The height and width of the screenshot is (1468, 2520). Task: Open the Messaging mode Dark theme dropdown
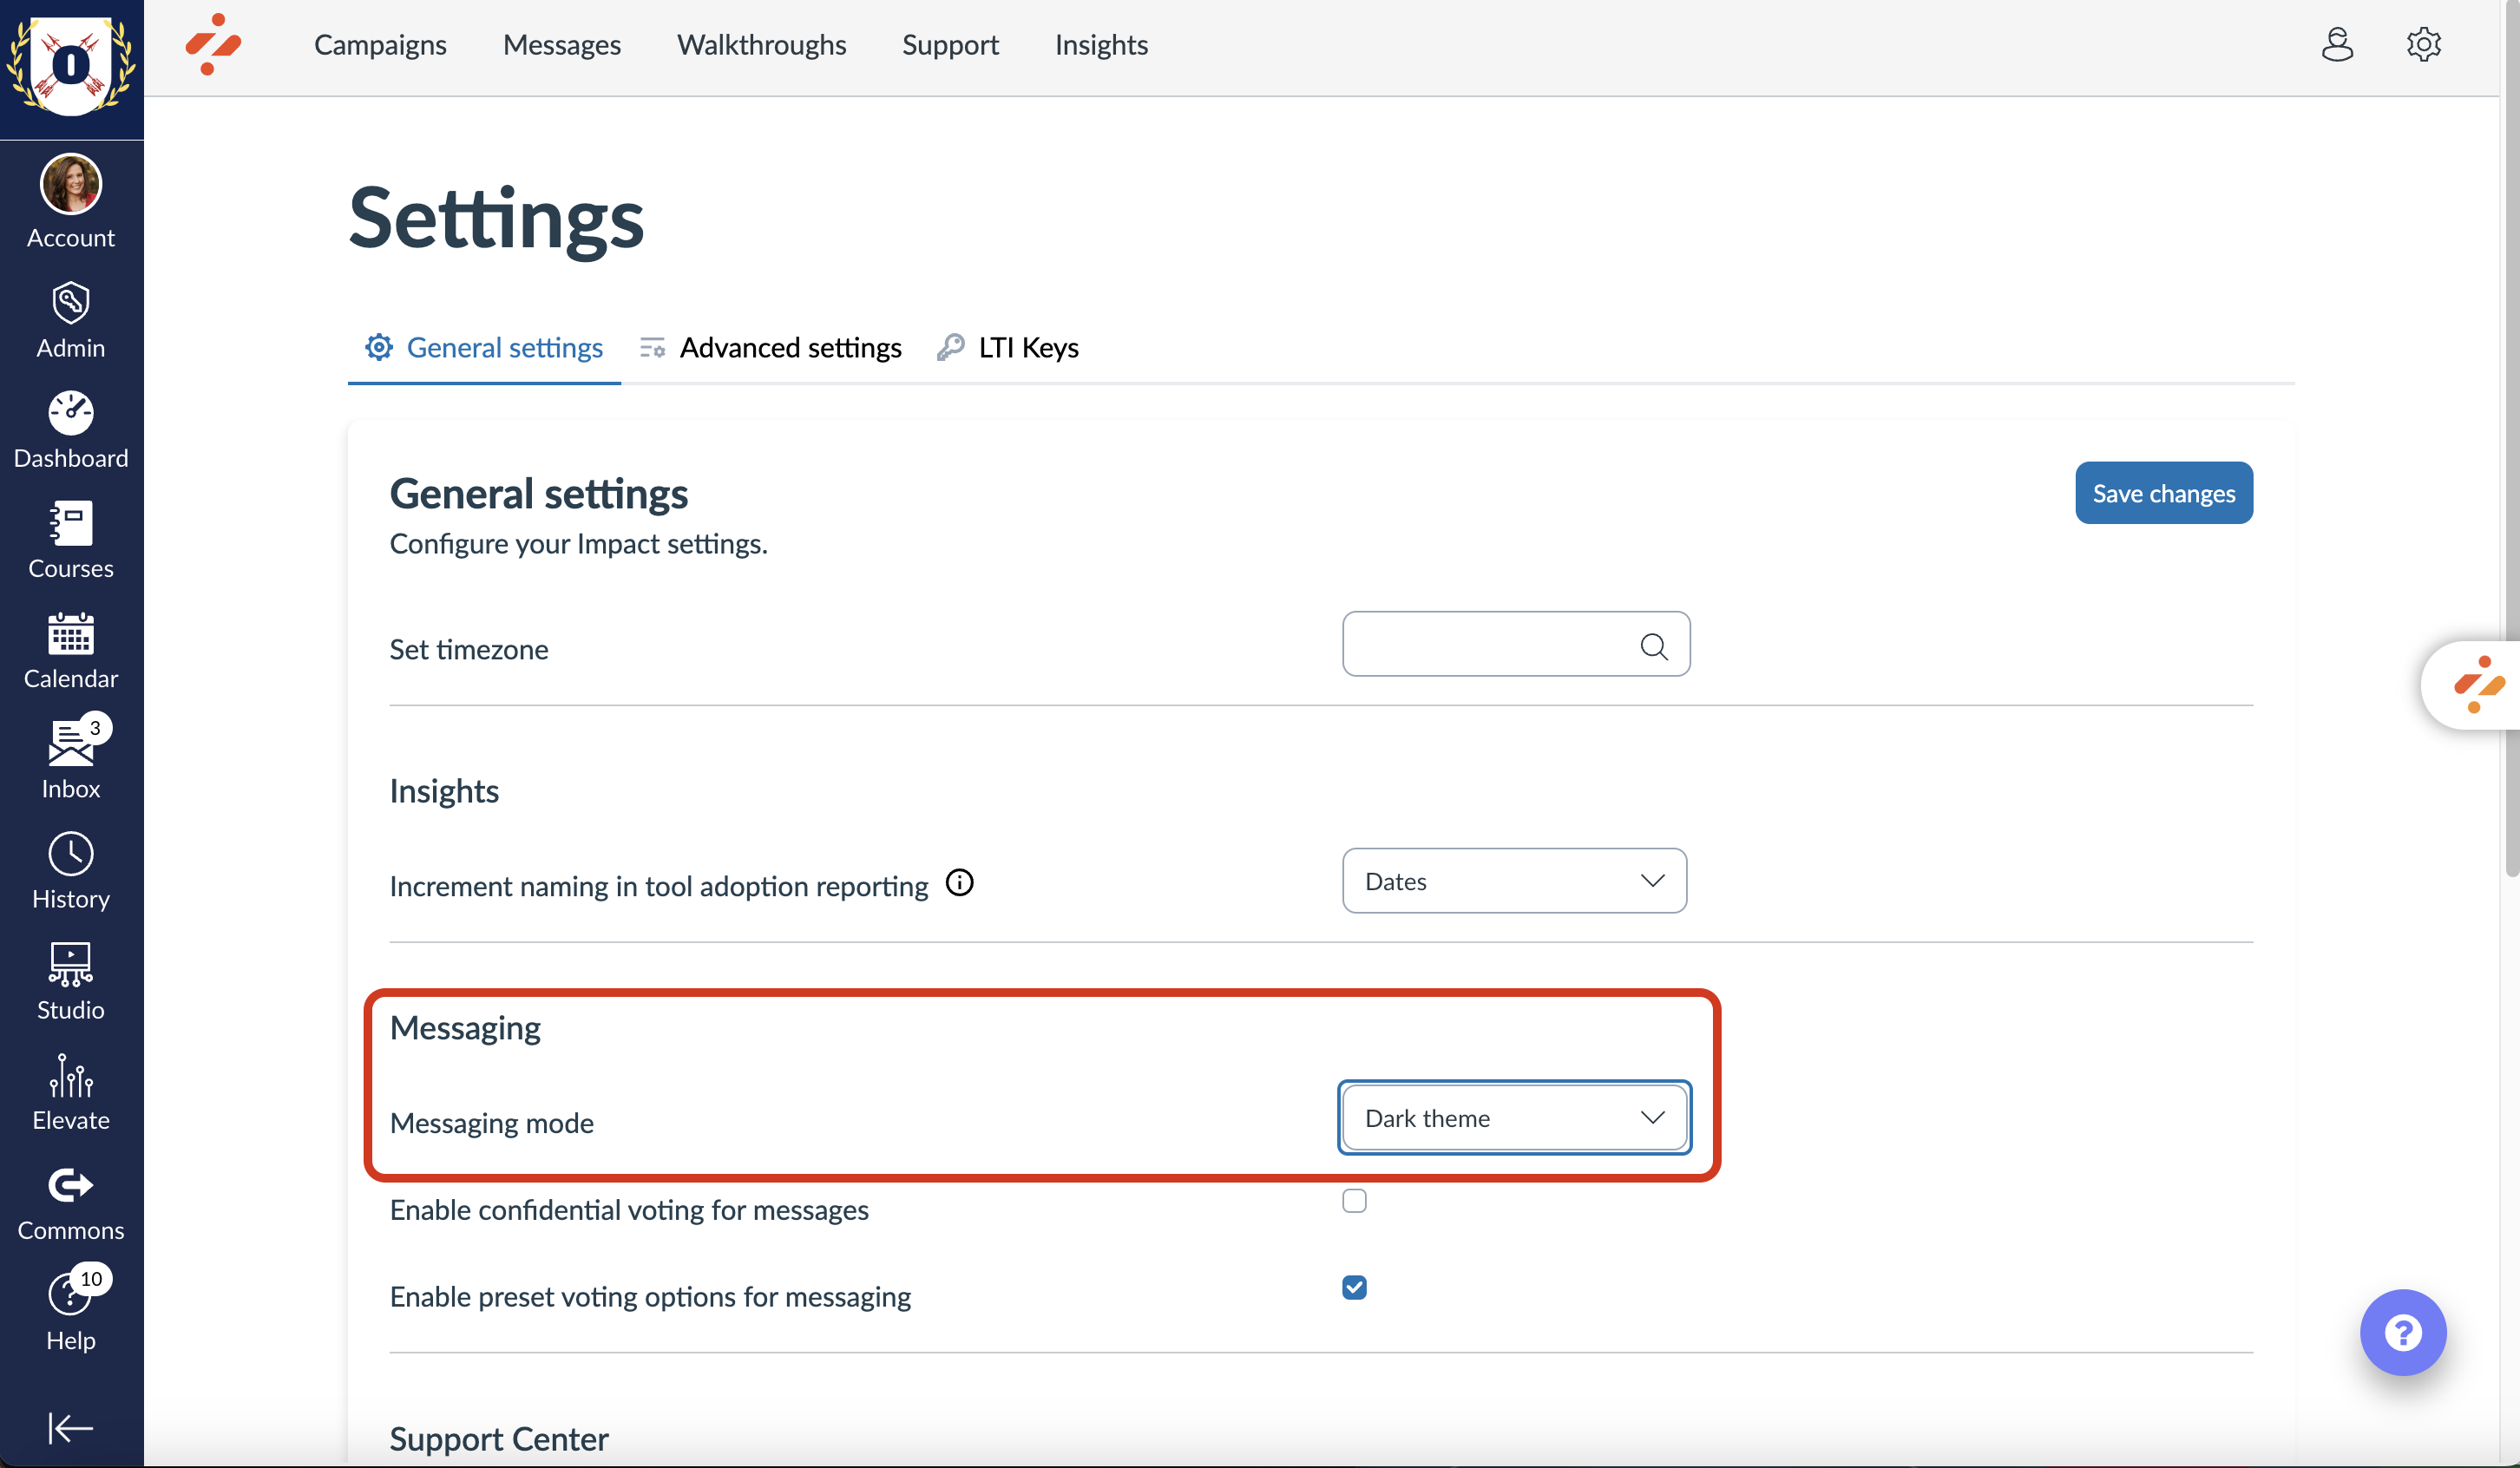pyautogui.click(x=1514, y=1118)
